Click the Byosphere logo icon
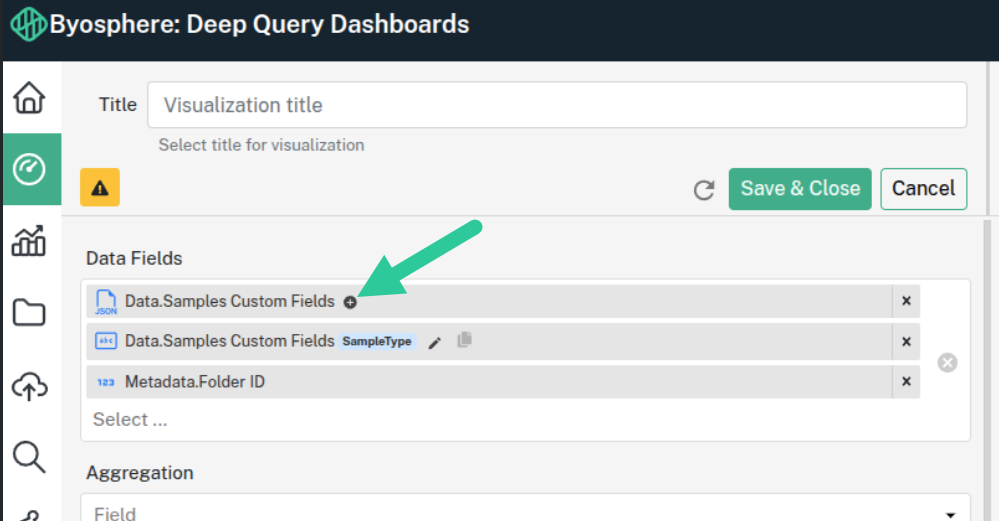Viewport: 999px width, 521px height. pyautogui.click(x=28, y=25)
